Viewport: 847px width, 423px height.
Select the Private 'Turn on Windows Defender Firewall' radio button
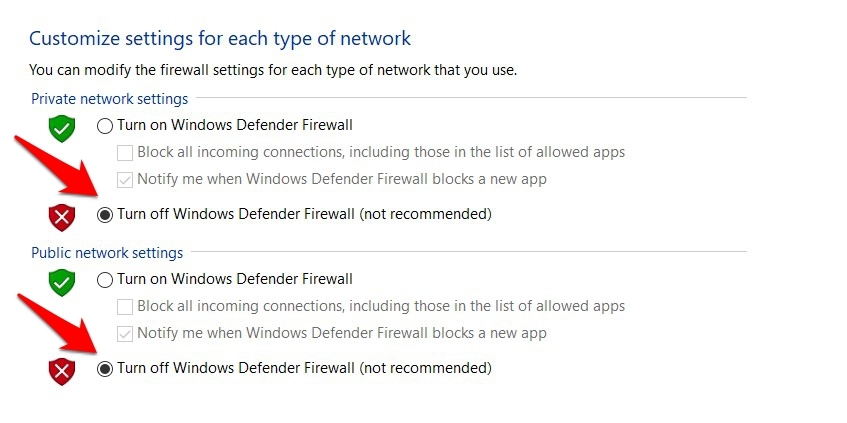click(105, 126)
